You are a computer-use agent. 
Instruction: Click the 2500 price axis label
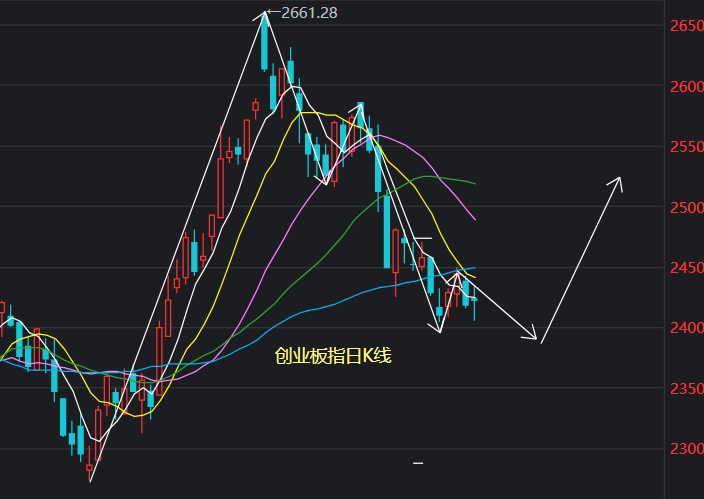point(686,208)
